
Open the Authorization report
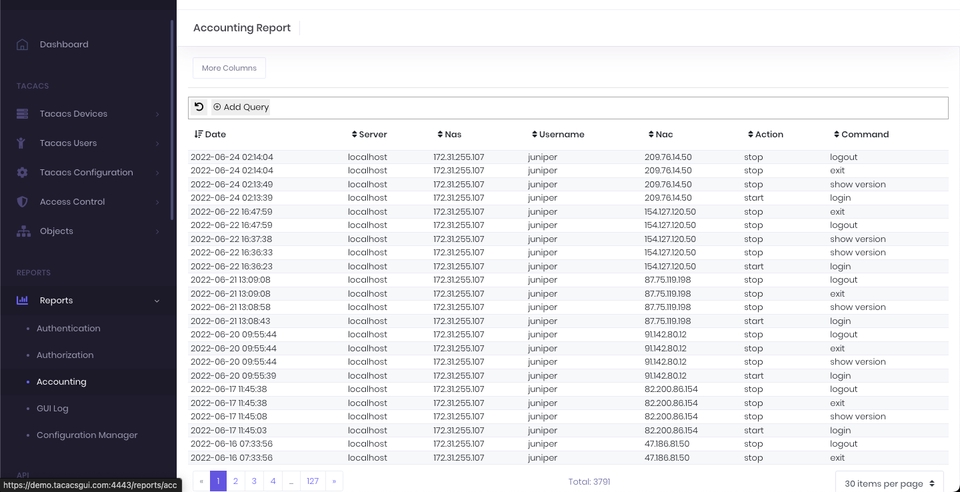(x=65, y=355)
